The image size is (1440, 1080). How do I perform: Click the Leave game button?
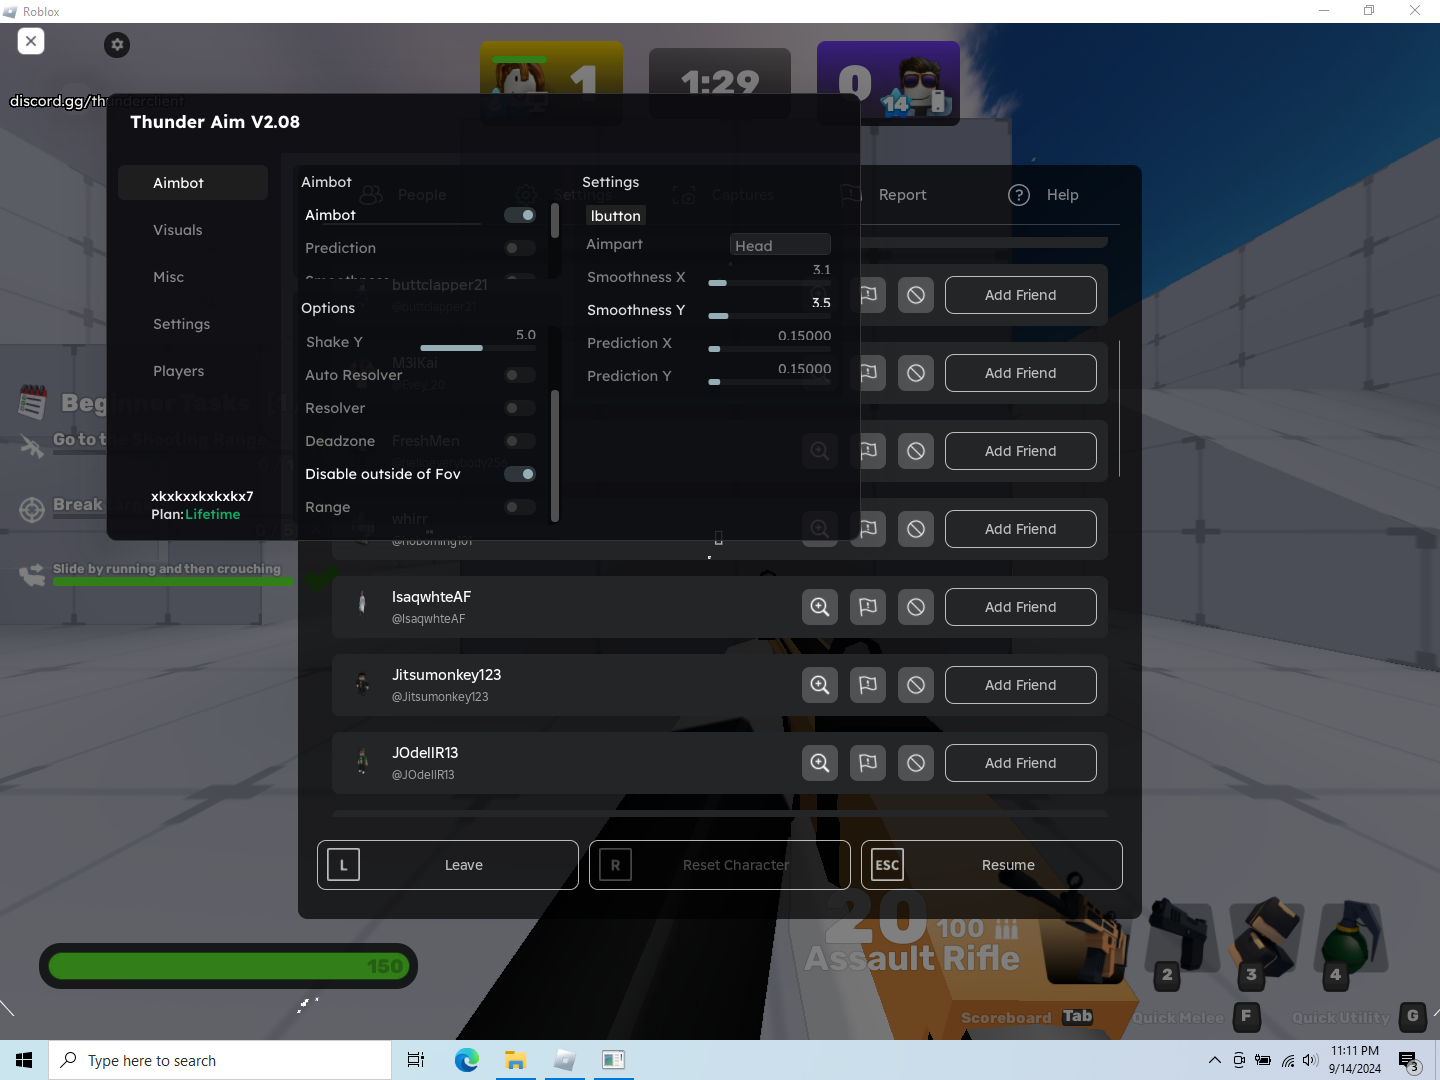pos(448,865)
